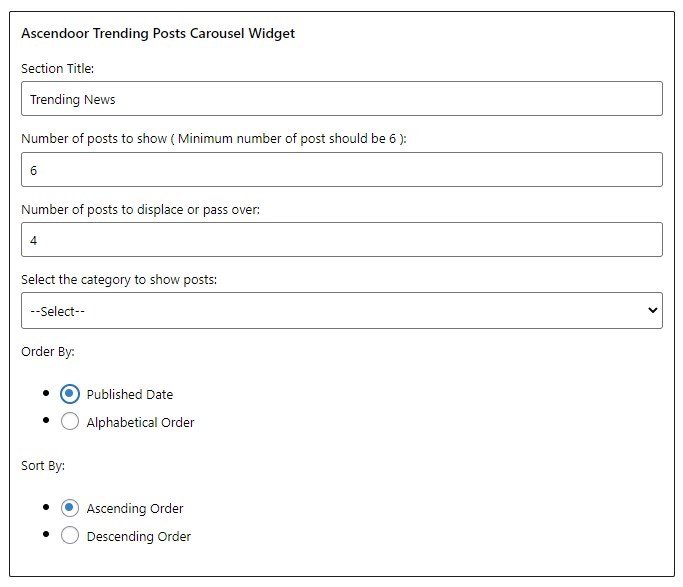683x587 pixels.
Task: Click the Order By heading
Action: click(x=48, y=351)
